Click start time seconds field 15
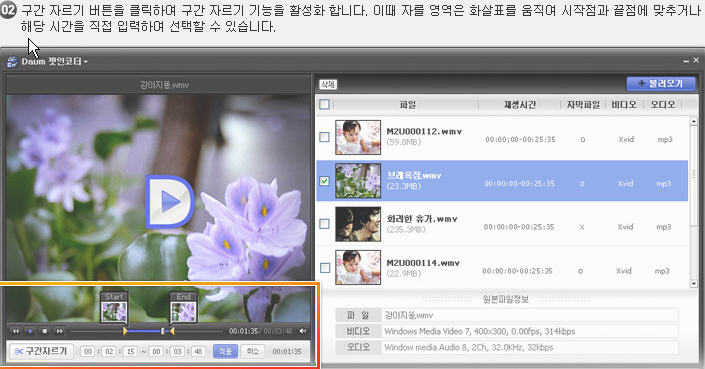The image size is (705, 369). click(130, 351)
